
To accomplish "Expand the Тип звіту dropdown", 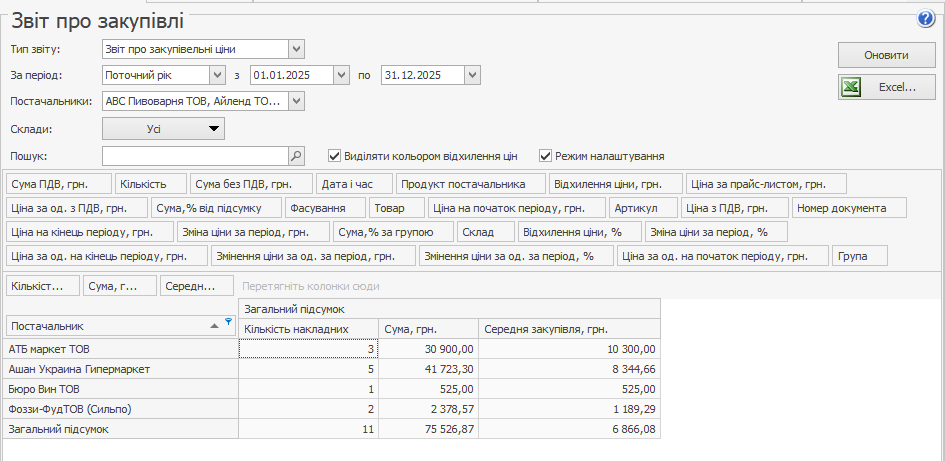I will pyautogui.click(x=296, y=49).
